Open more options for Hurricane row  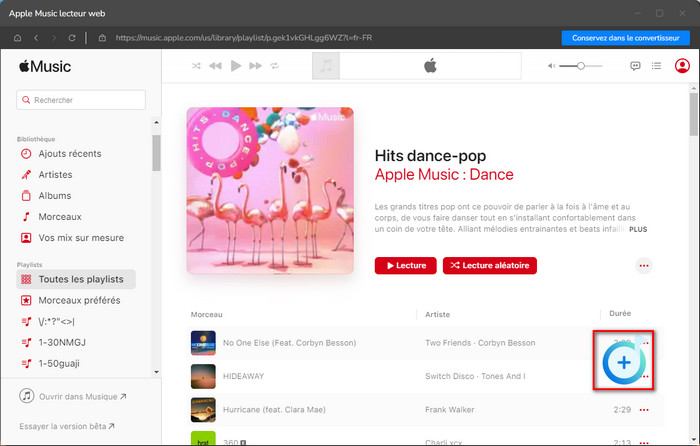(644, 410)
